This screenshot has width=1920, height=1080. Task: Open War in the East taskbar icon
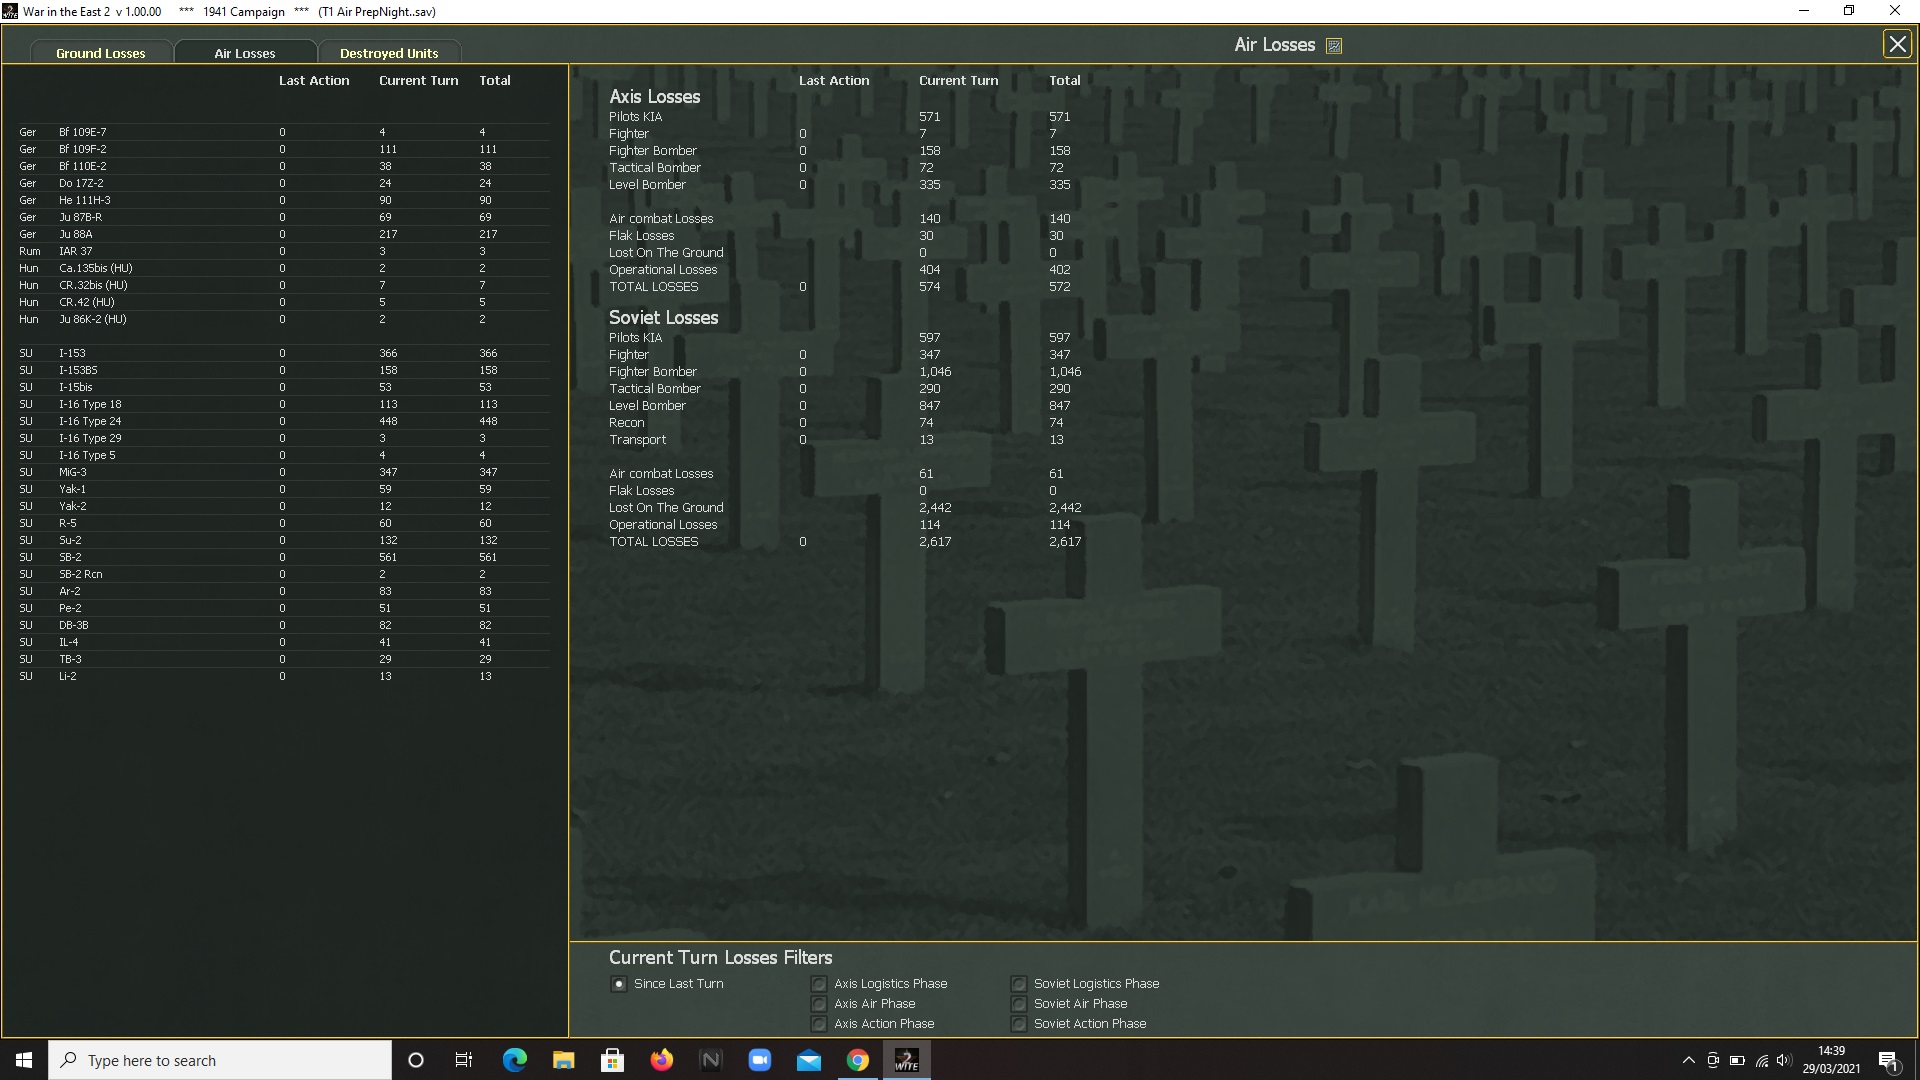pyautogui.click(x=906, y=1060)
